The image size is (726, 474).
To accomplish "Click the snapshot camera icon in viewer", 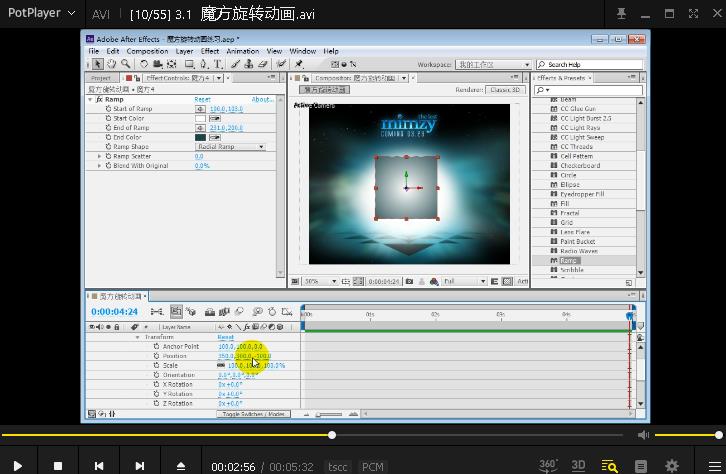I will click(x=409, y=281).
